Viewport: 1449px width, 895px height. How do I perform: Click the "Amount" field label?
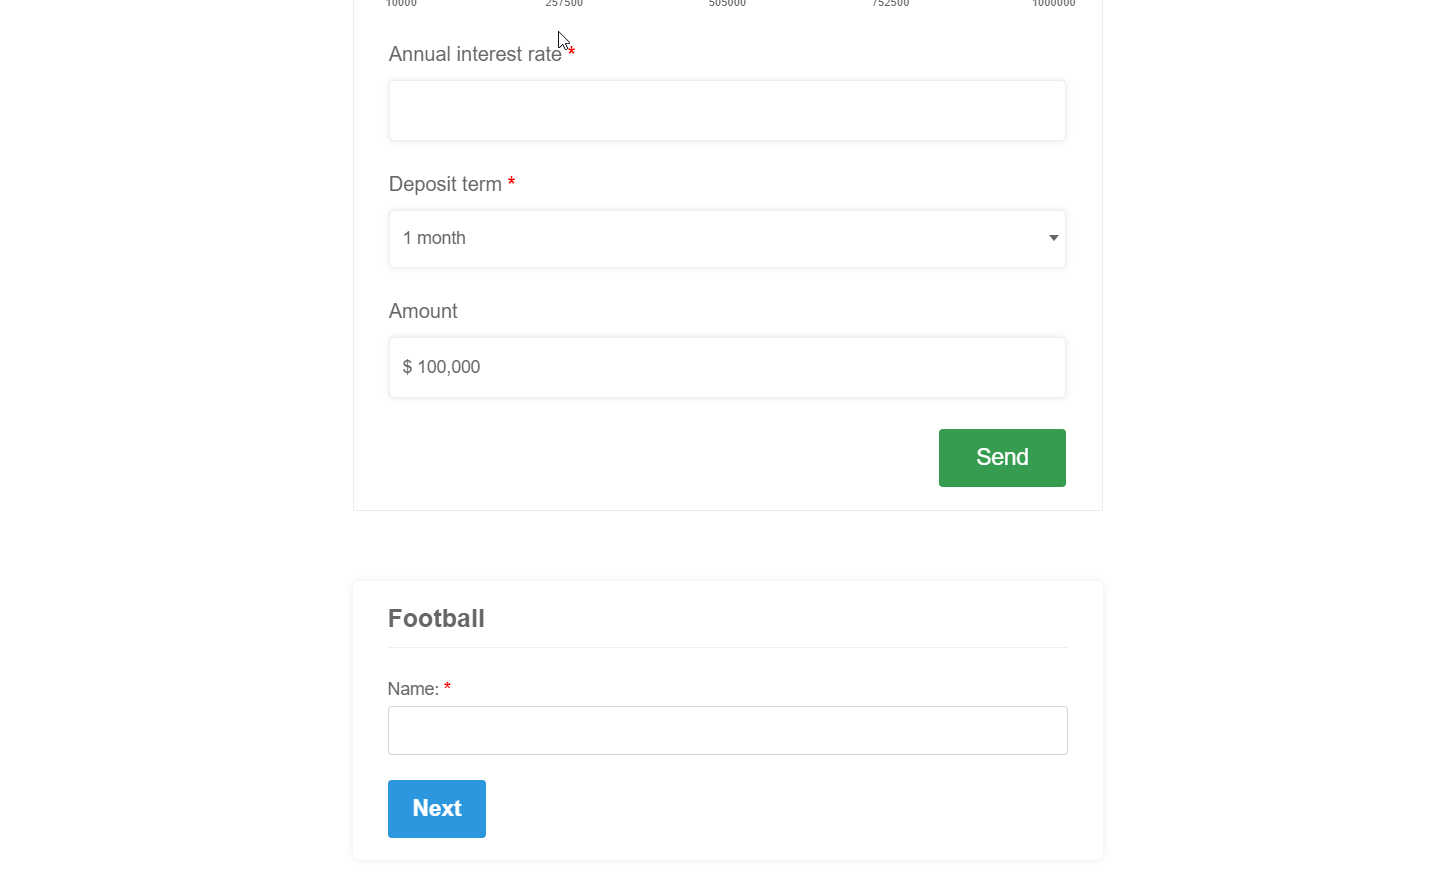pyautogui.click(x=423, y=312)
